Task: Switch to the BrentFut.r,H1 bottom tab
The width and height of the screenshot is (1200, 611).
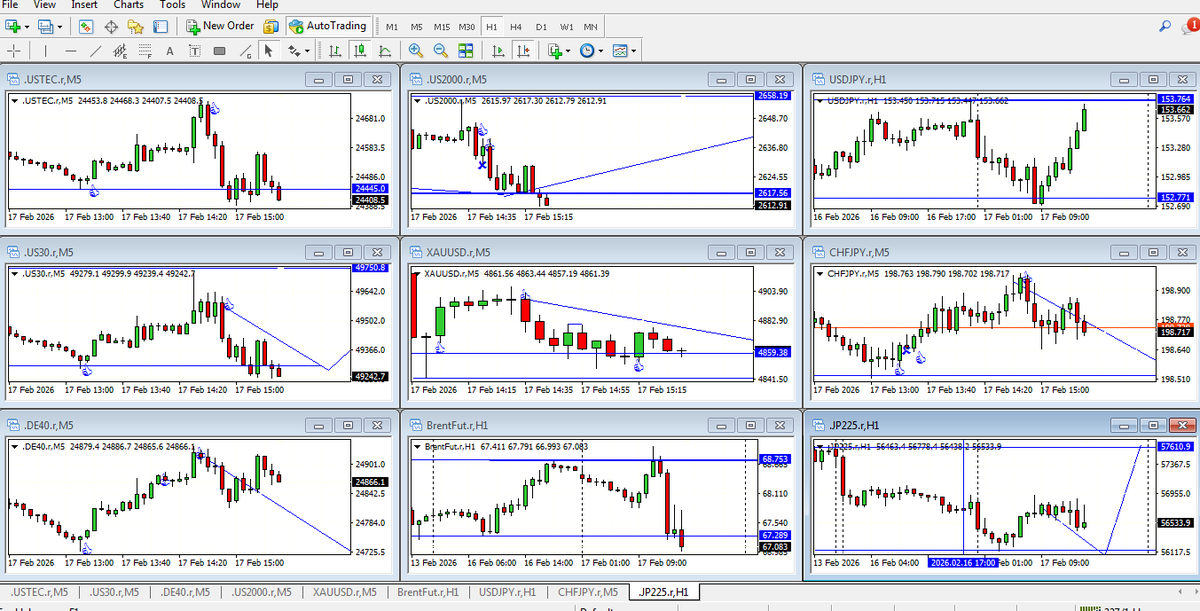Action: (427, 593)
